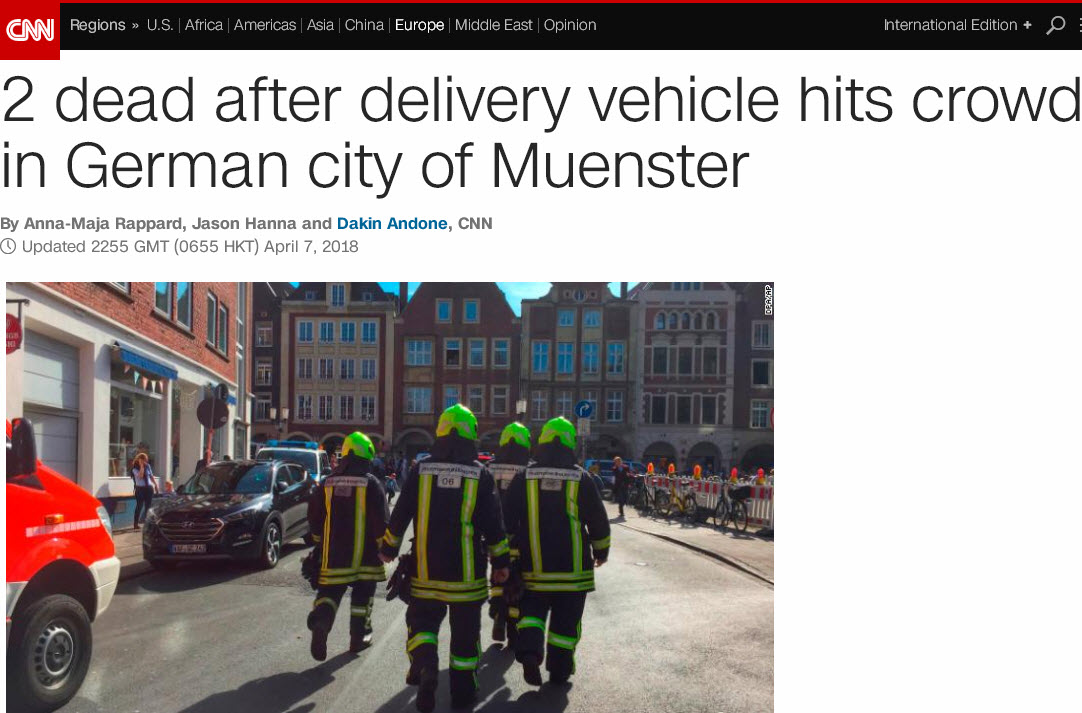The image size is (1082, 713).
Task: Open the Opinion section
Action: [x=570, y=26]
